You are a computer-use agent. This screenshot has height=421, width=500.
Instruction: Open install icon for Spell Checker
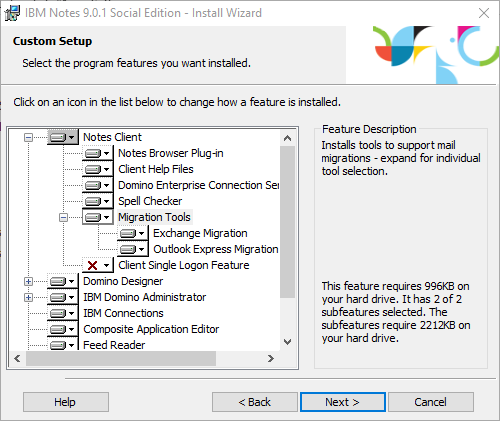98,201
